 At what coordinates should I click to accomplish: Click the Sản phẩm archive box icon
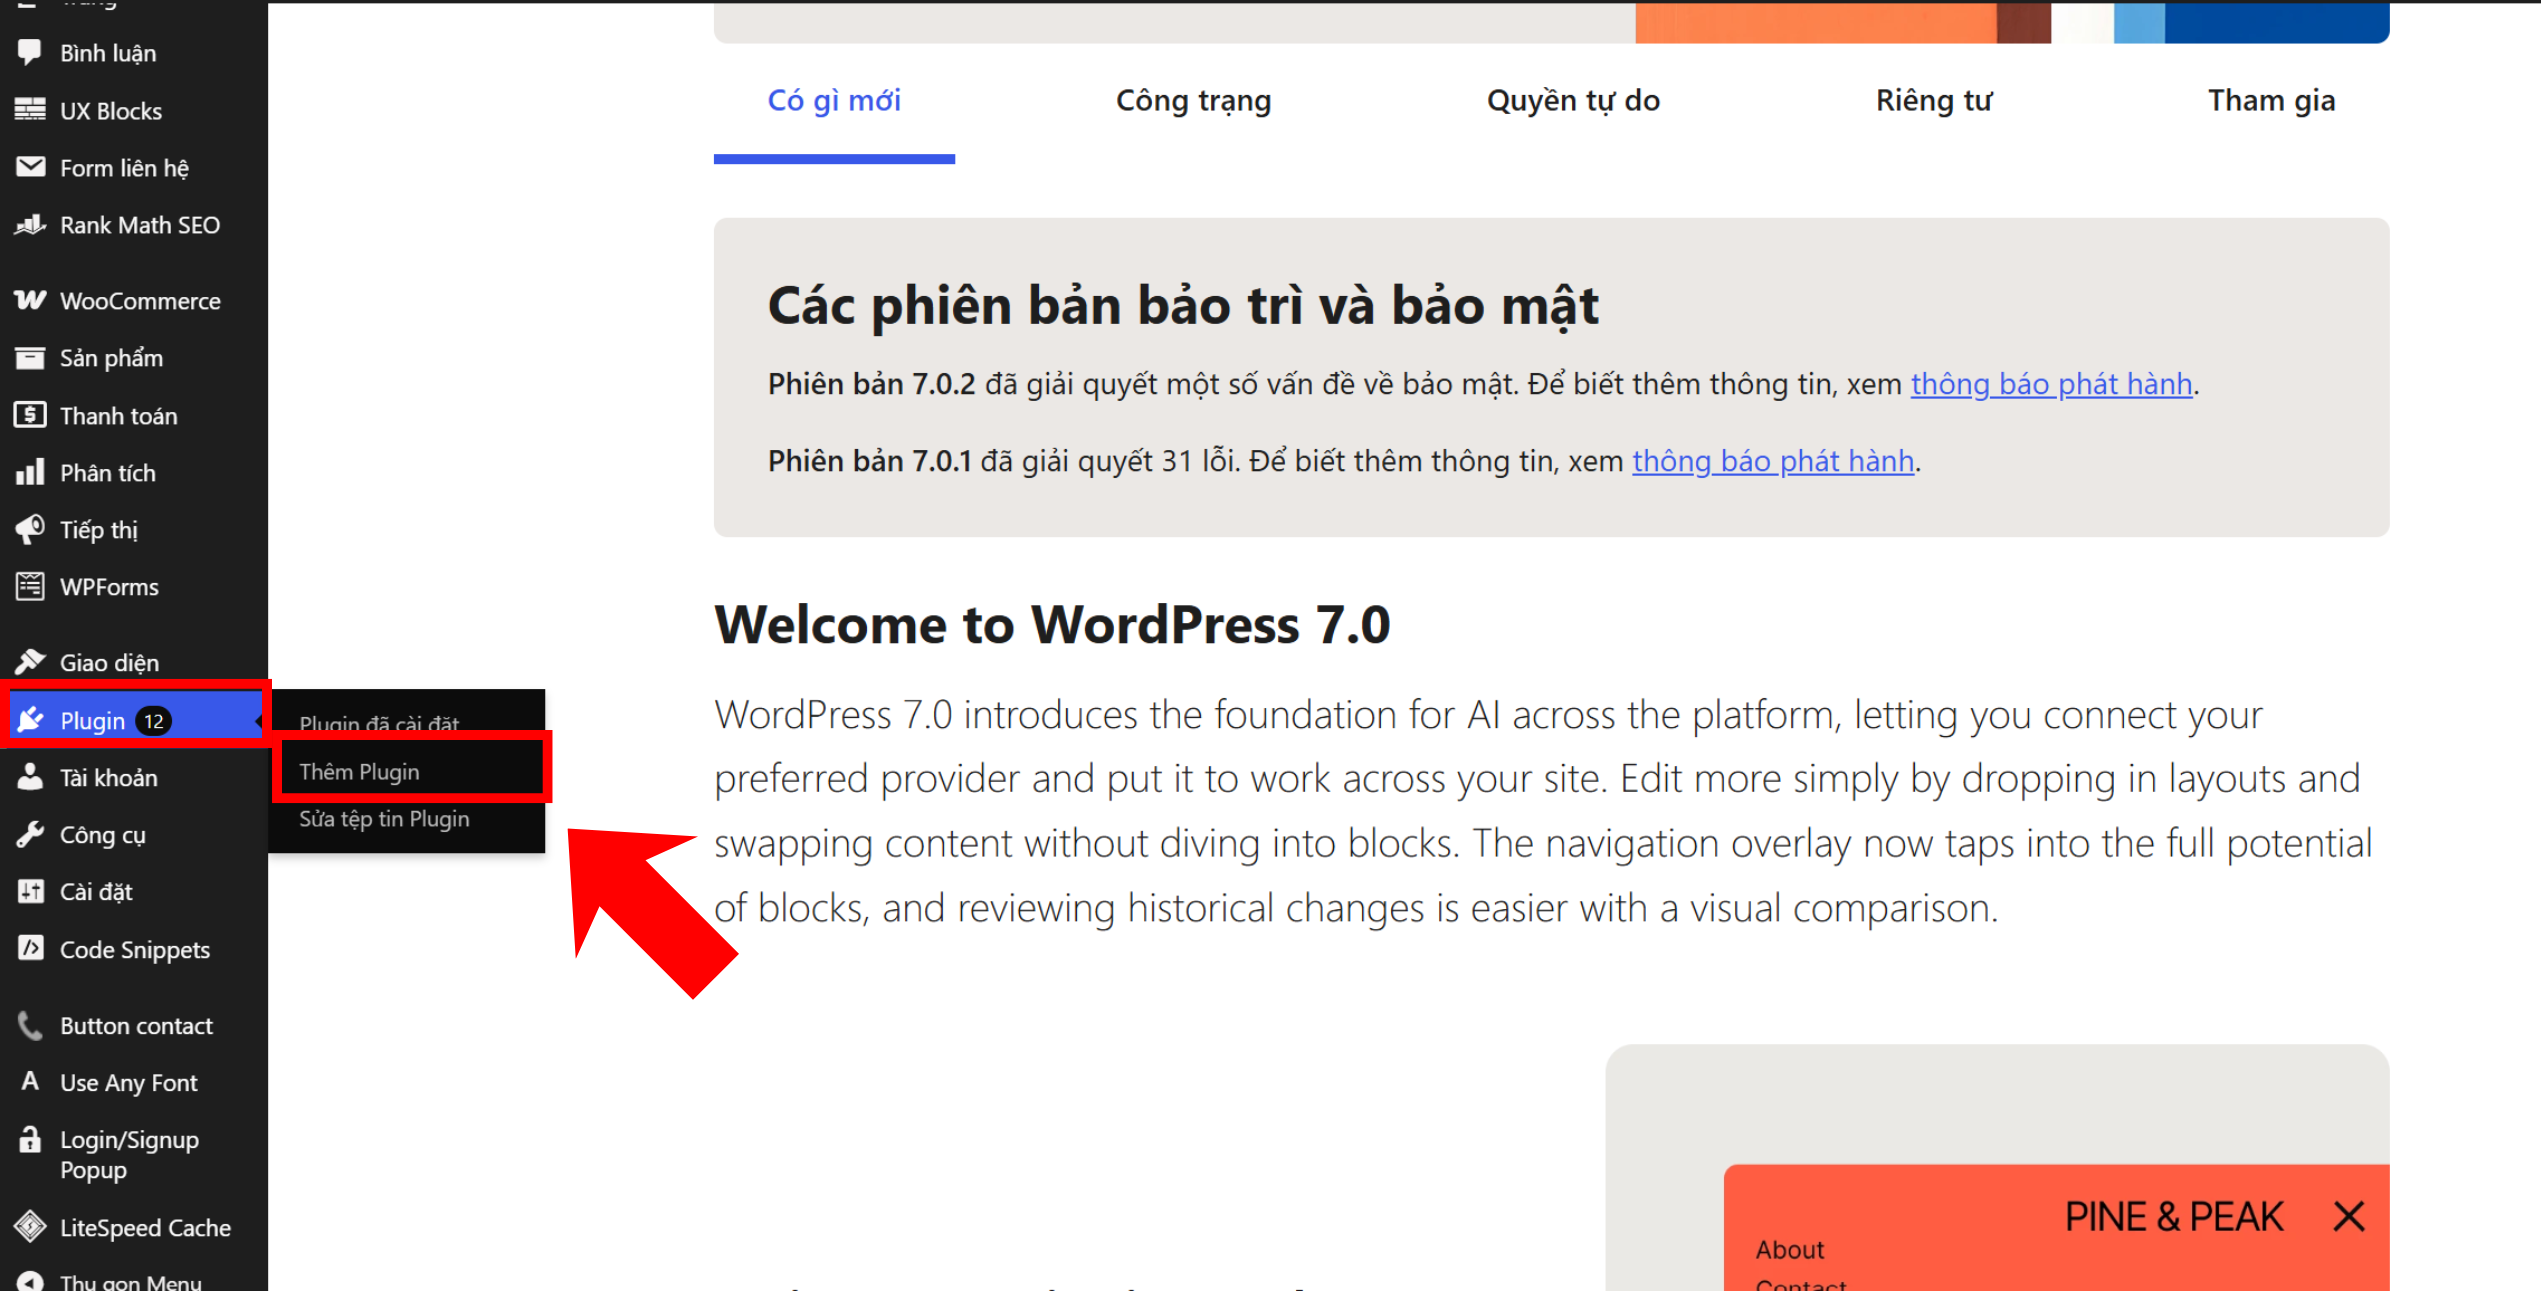point(30,357)
